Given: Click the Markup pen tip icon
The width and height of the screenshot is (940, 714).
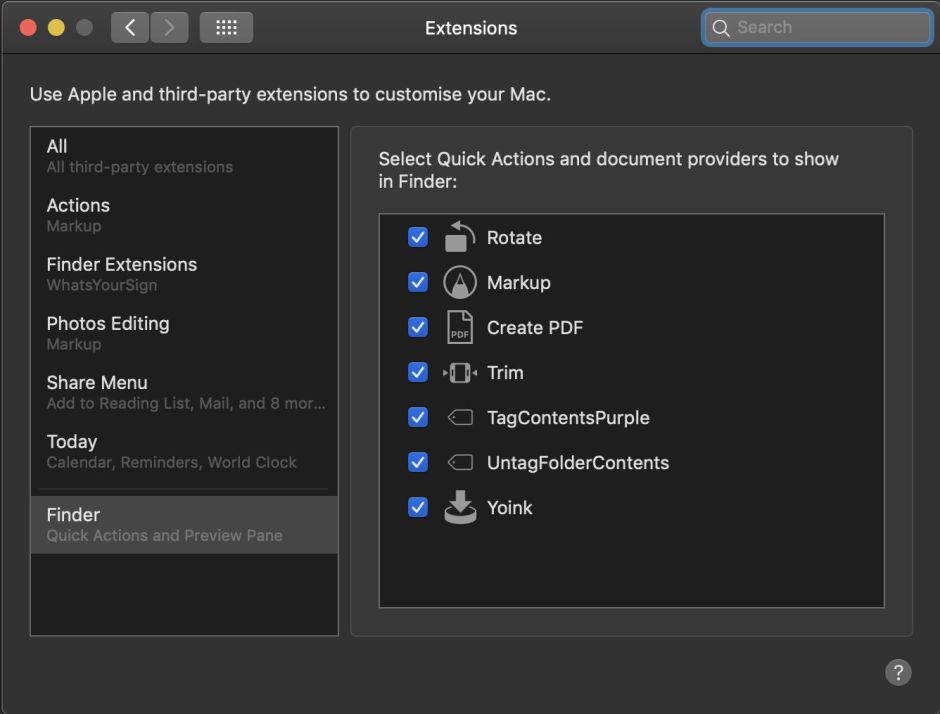Looking at the screenshot, I should click(459, 282).
